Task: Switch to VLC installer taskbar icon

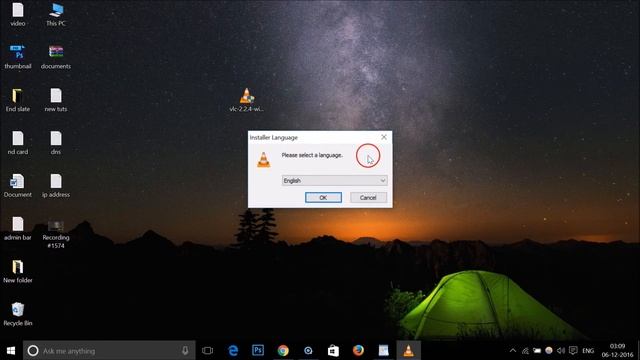Action: (x=408, y=351)
